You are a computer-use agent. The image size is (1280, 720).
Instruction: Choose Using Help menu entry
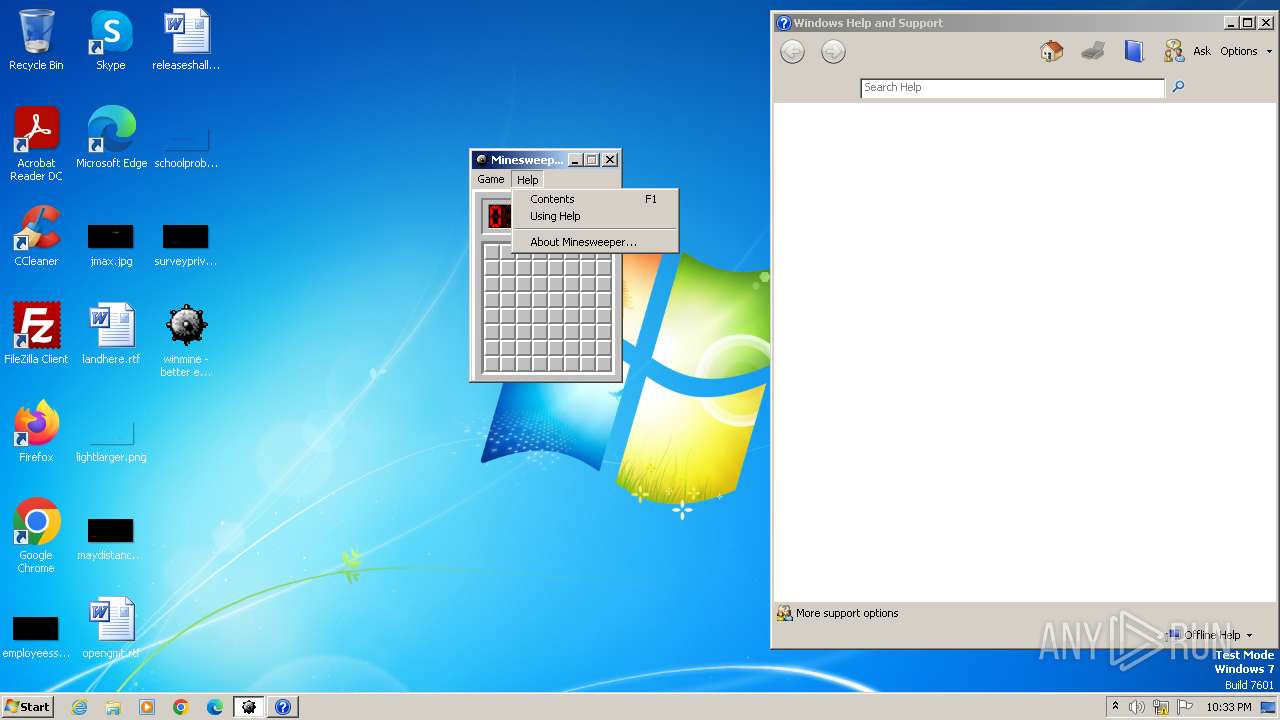(x=595, y=216)
